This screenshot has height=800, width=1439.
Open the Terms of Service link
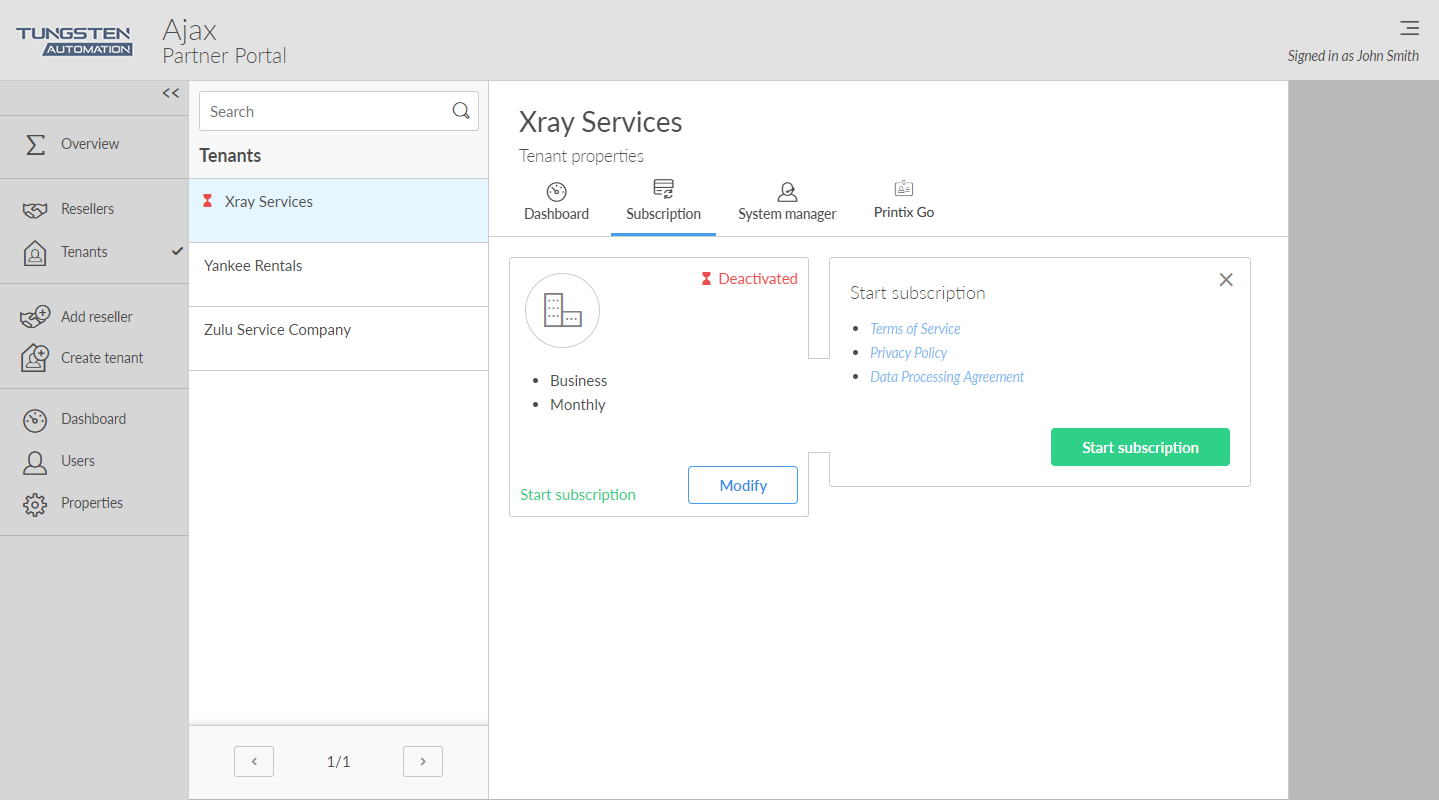pos(915,329)
